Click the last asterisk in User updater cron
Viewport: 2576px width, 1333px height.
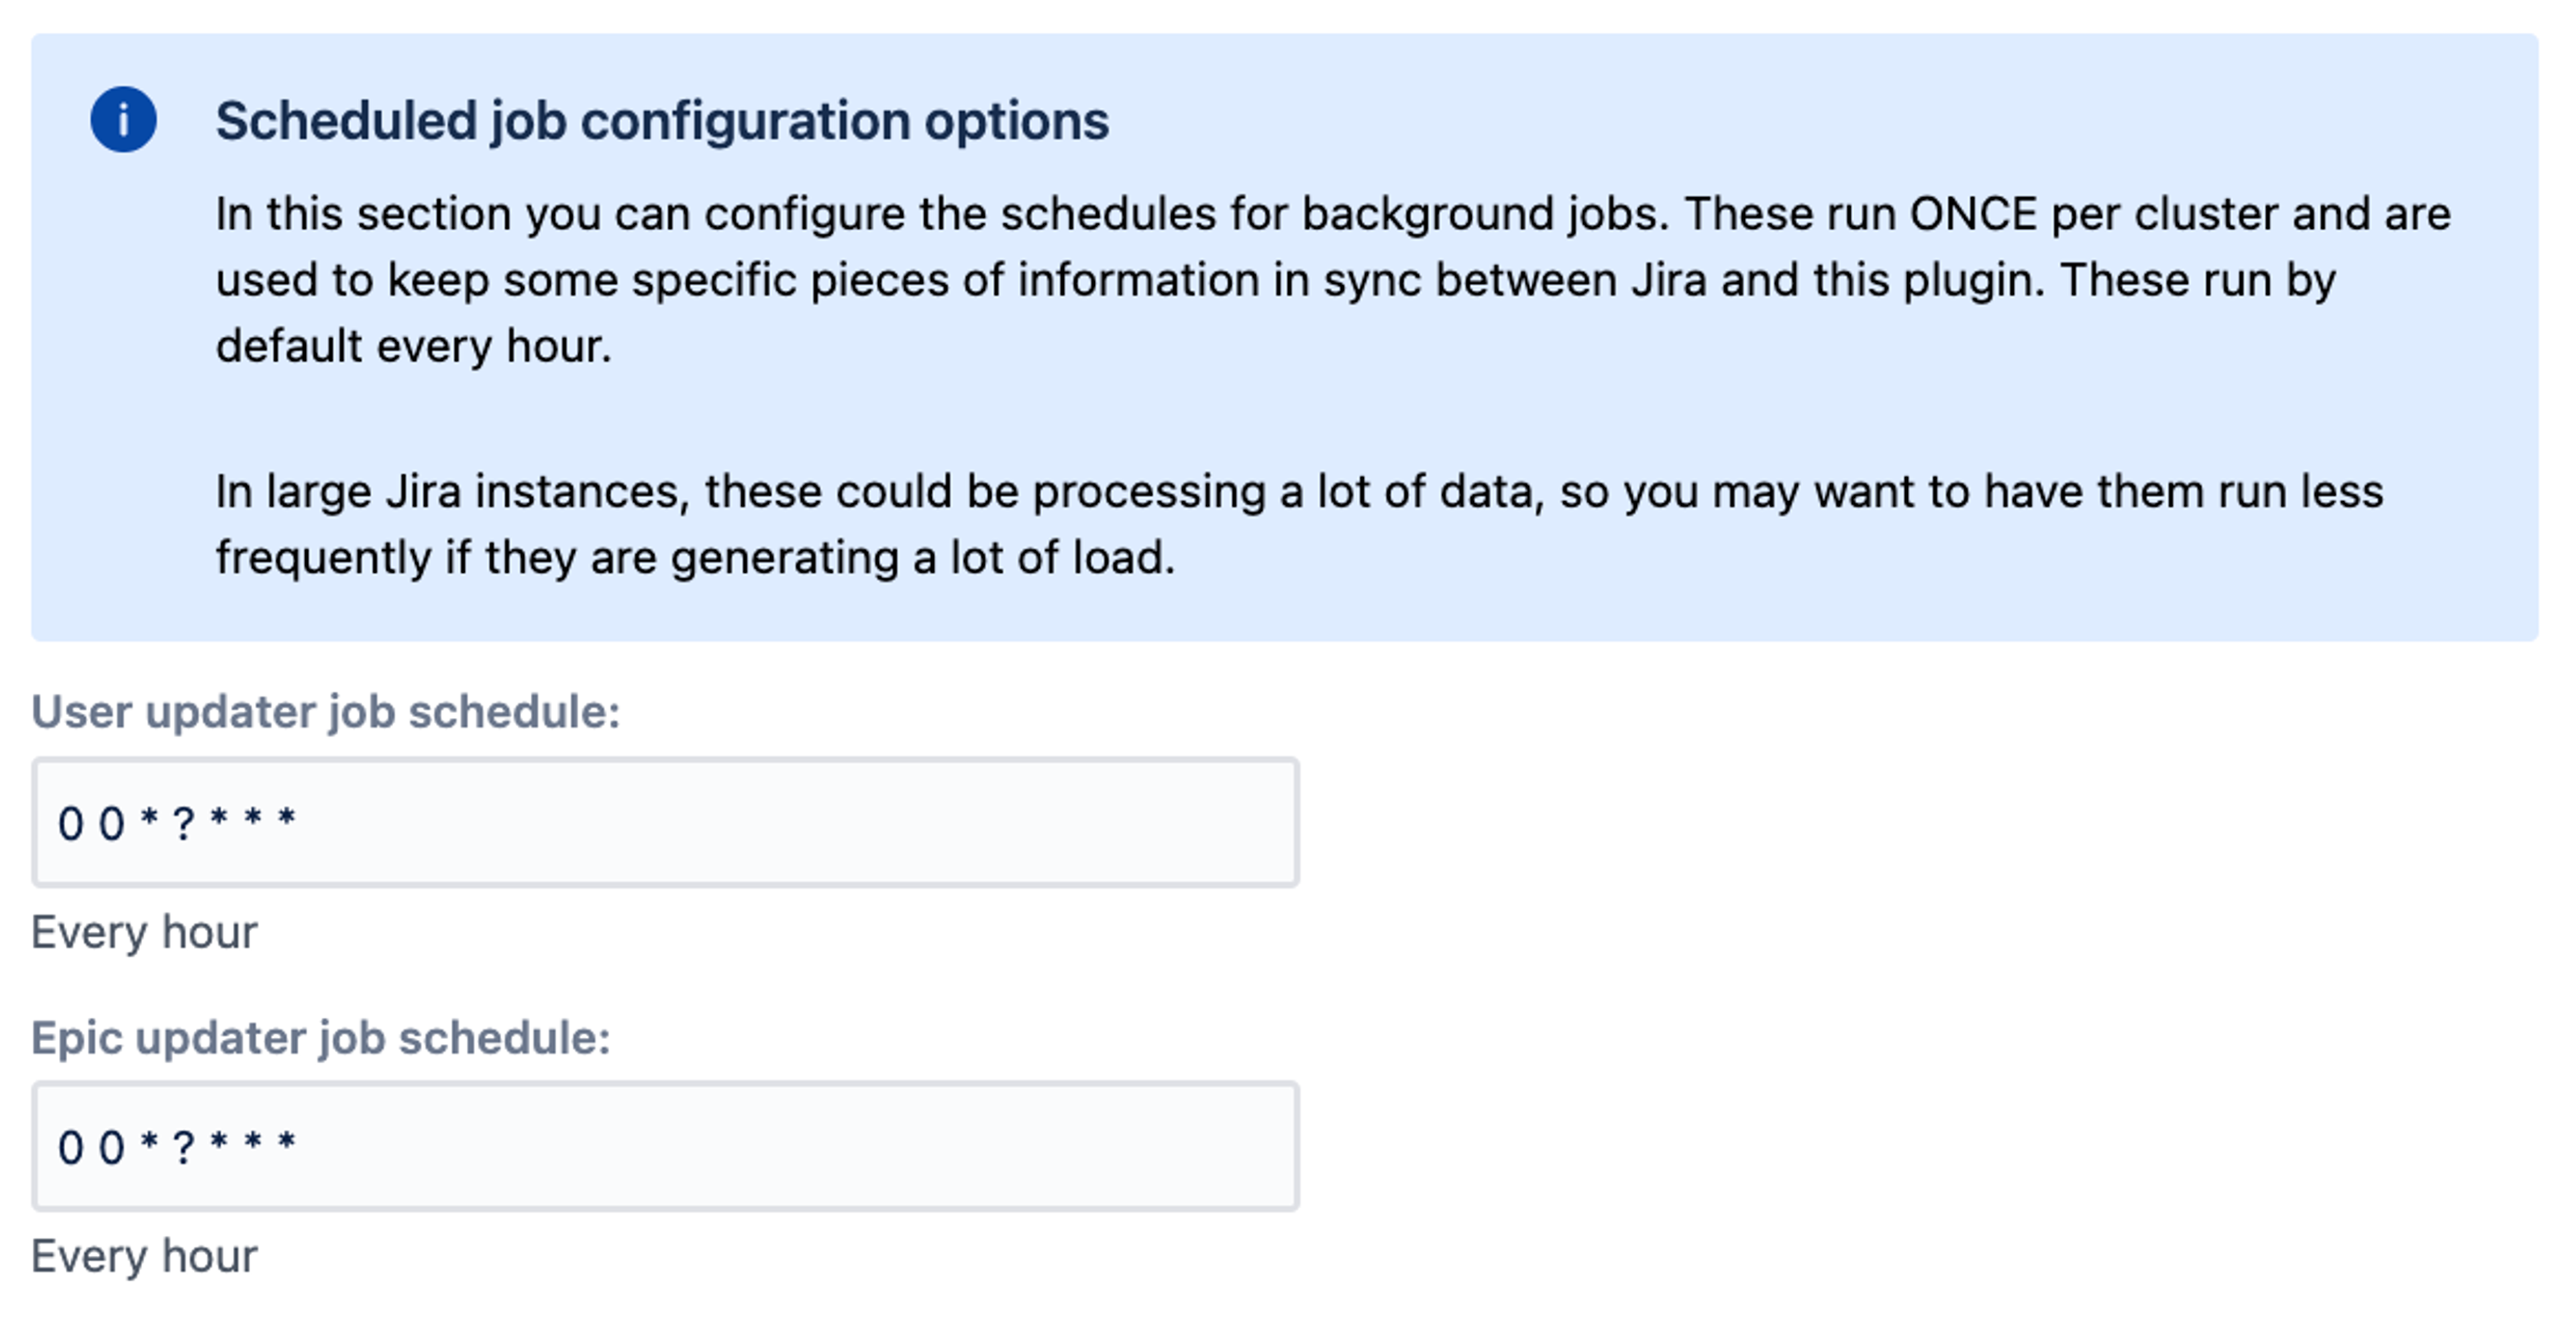coord(287,818)
